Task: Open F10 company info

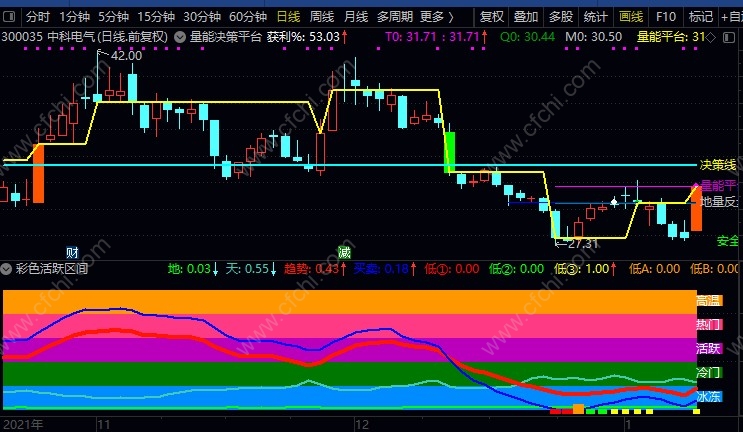Action: tap(666, 18)
